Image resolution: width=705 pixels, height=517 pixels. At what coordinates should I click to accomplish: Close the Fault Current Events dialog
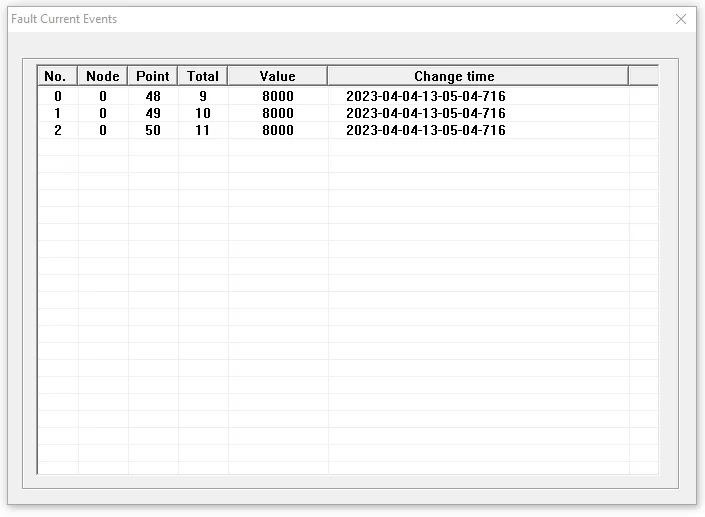tap(681, 19)
